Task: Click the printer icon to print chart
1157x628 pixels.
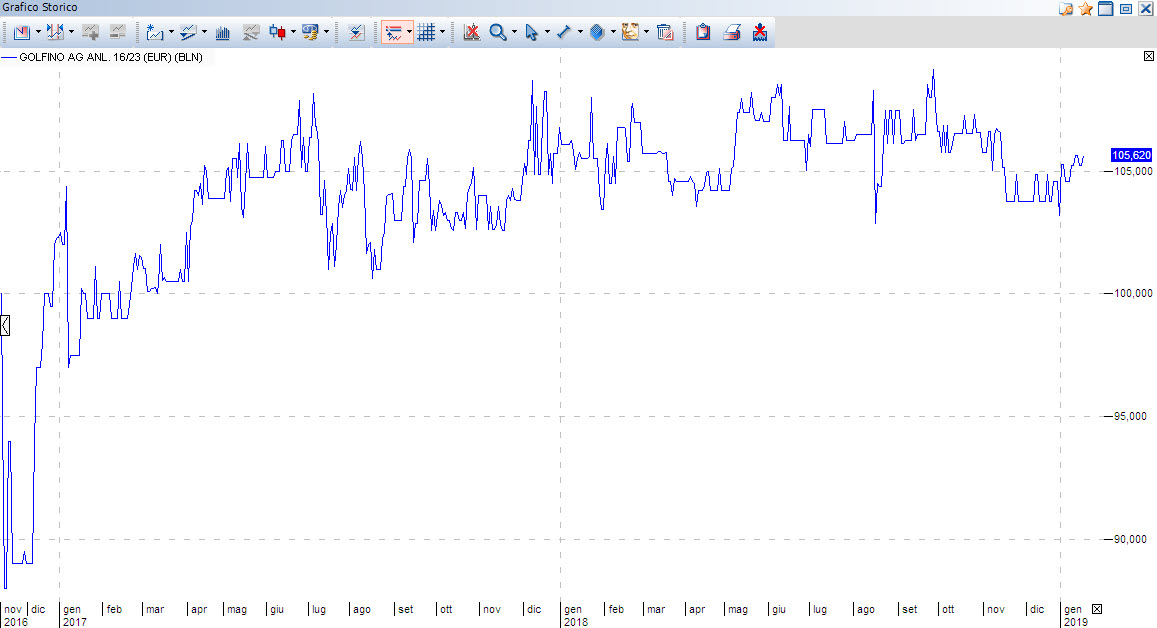Action: [x=731, y=32]
